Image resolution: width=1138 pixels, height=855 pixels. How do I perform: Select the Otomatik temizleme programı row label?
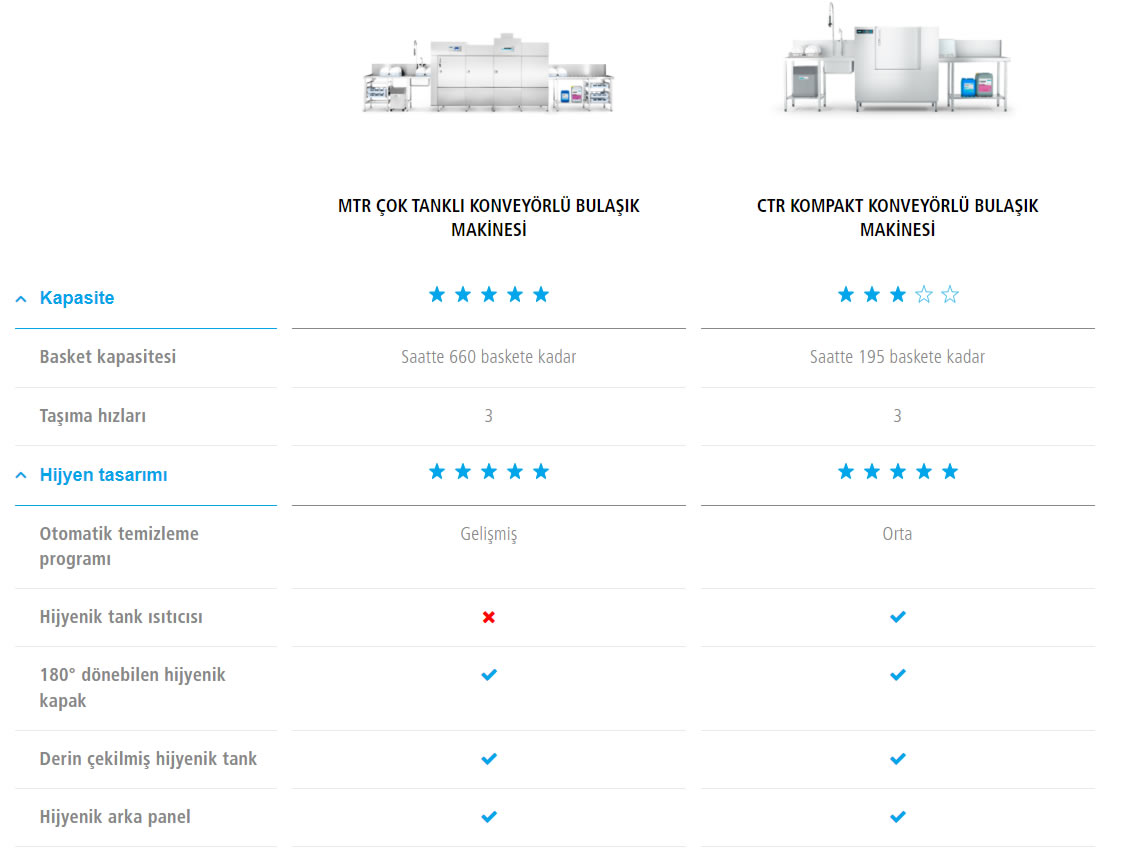[119, 546]
